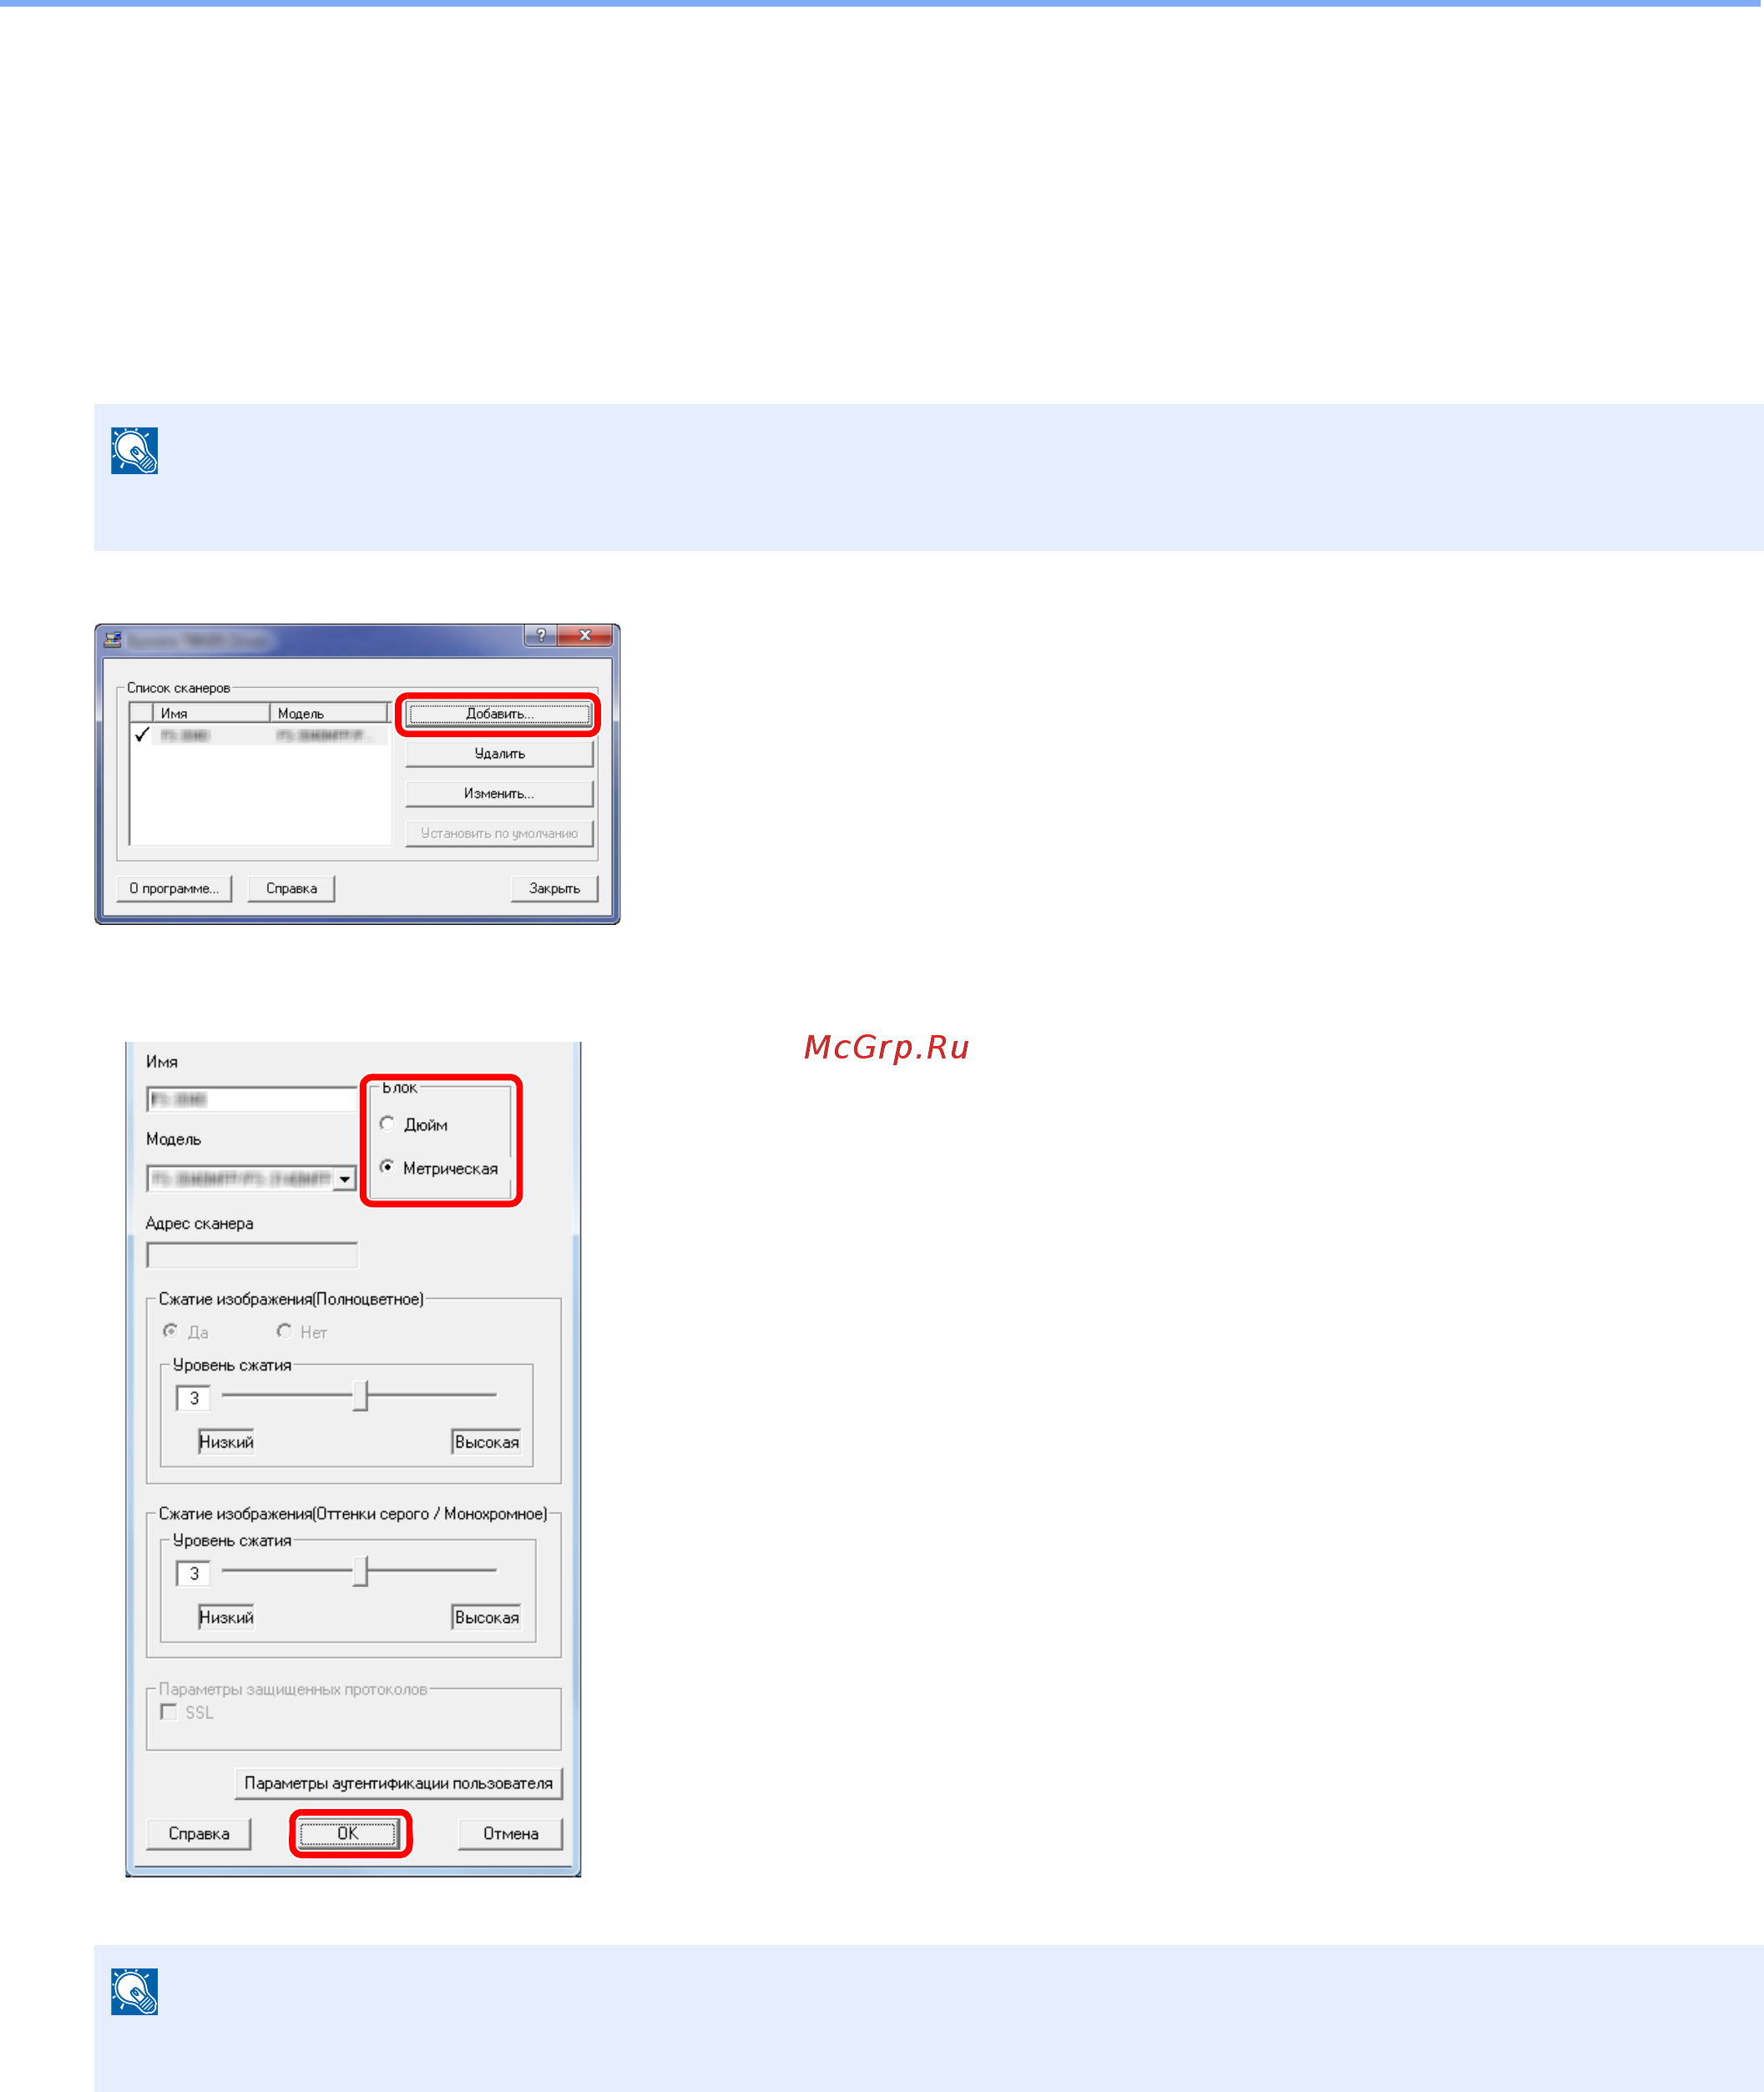Click the Высокая label under grayscale compression
Image resolution: width=1764 pixels, height=2092 pixels.
click(x=487, y=1617)
